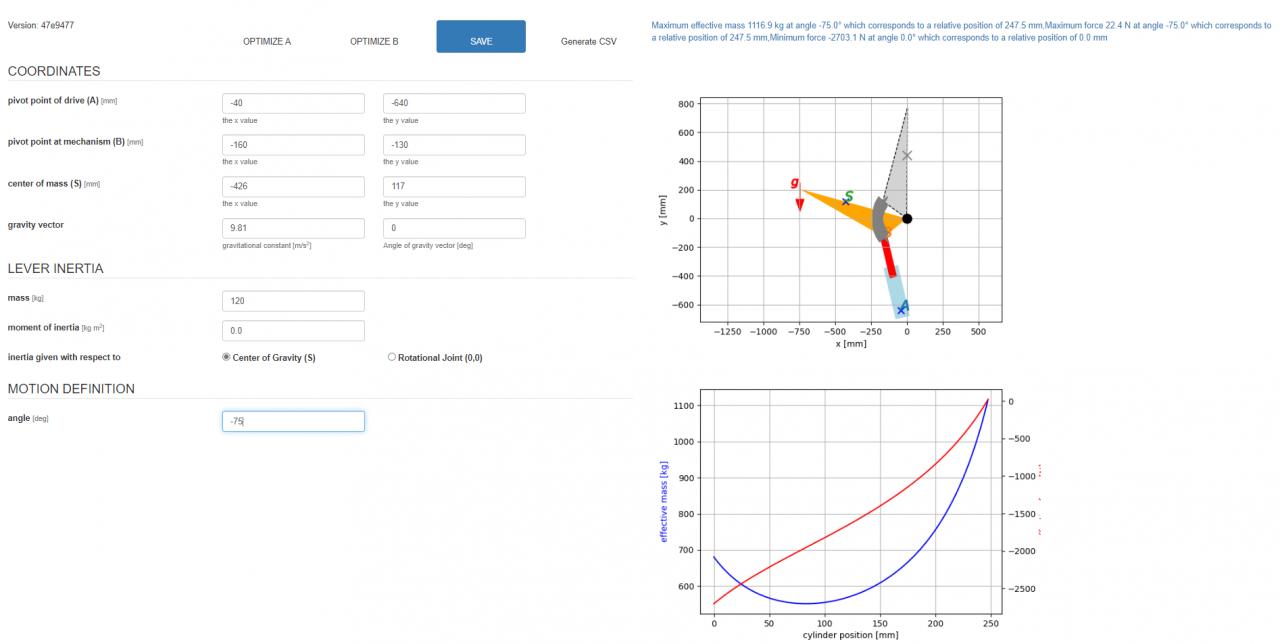Focus the center of mass y value field
The image size is (1280, 644).
[x=454, y=187]
